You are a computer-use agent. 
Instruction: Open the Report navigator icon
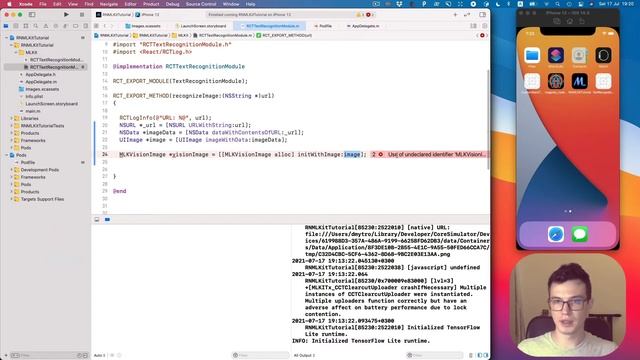85,26
